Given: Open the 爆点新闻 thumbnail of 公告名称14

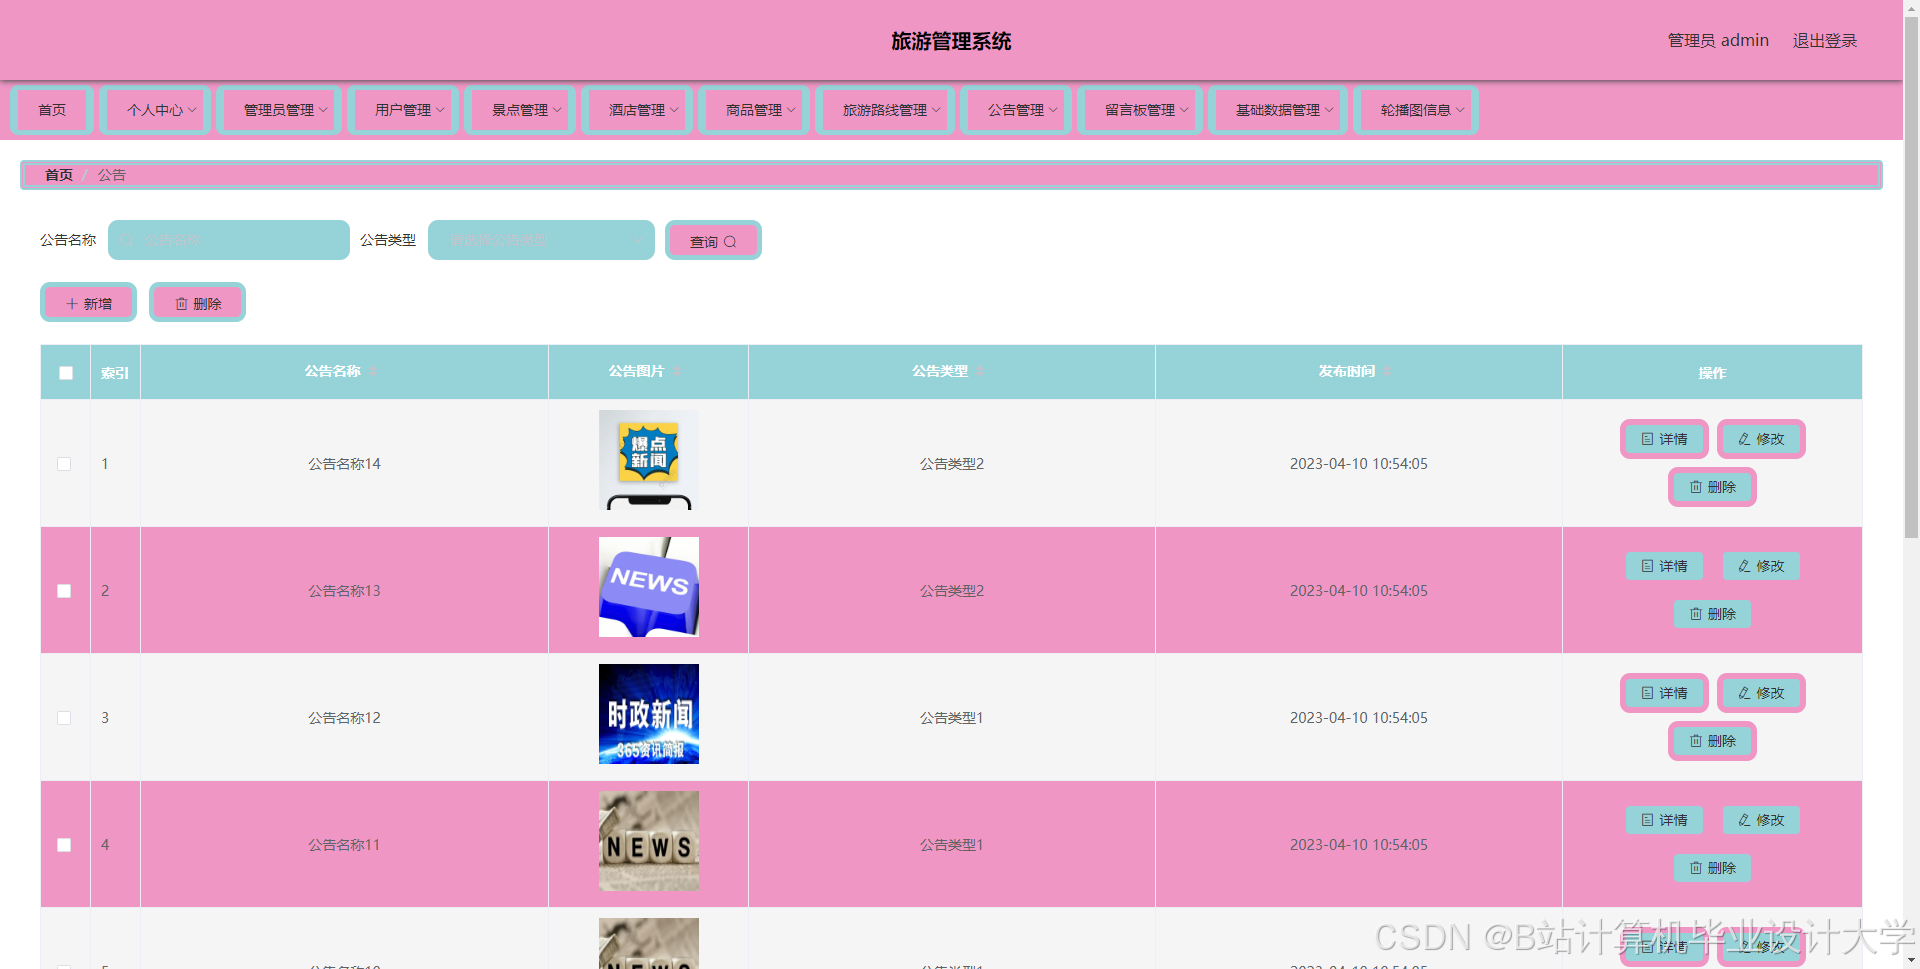Looking at the screenshot, I should click(x=649, y=460).
